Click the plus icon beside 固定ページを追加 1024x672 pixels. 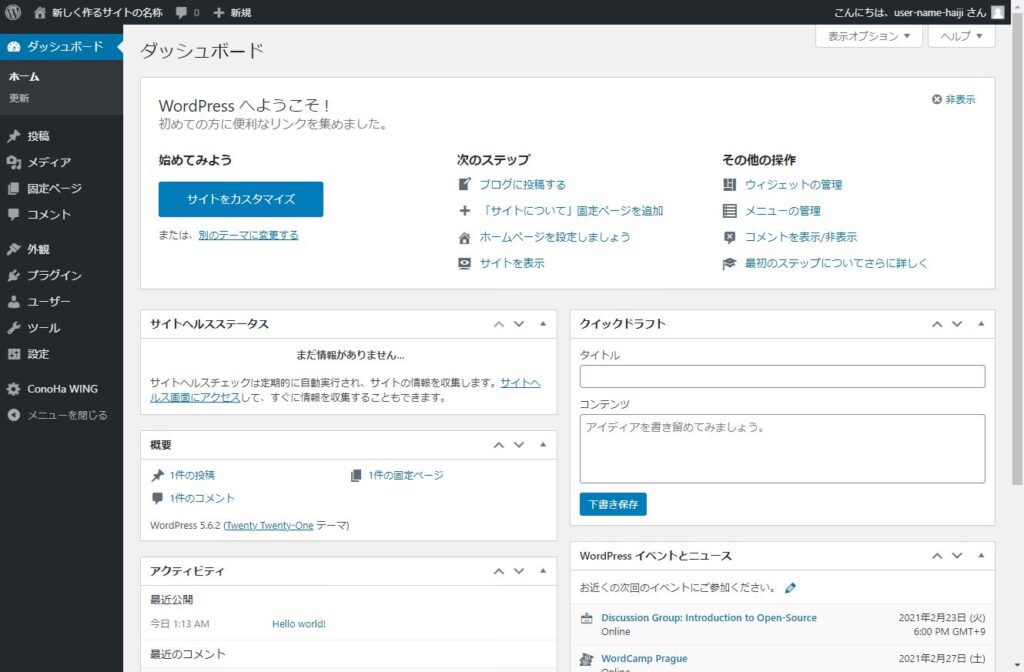pyautogui.click(x=464, y=210)
